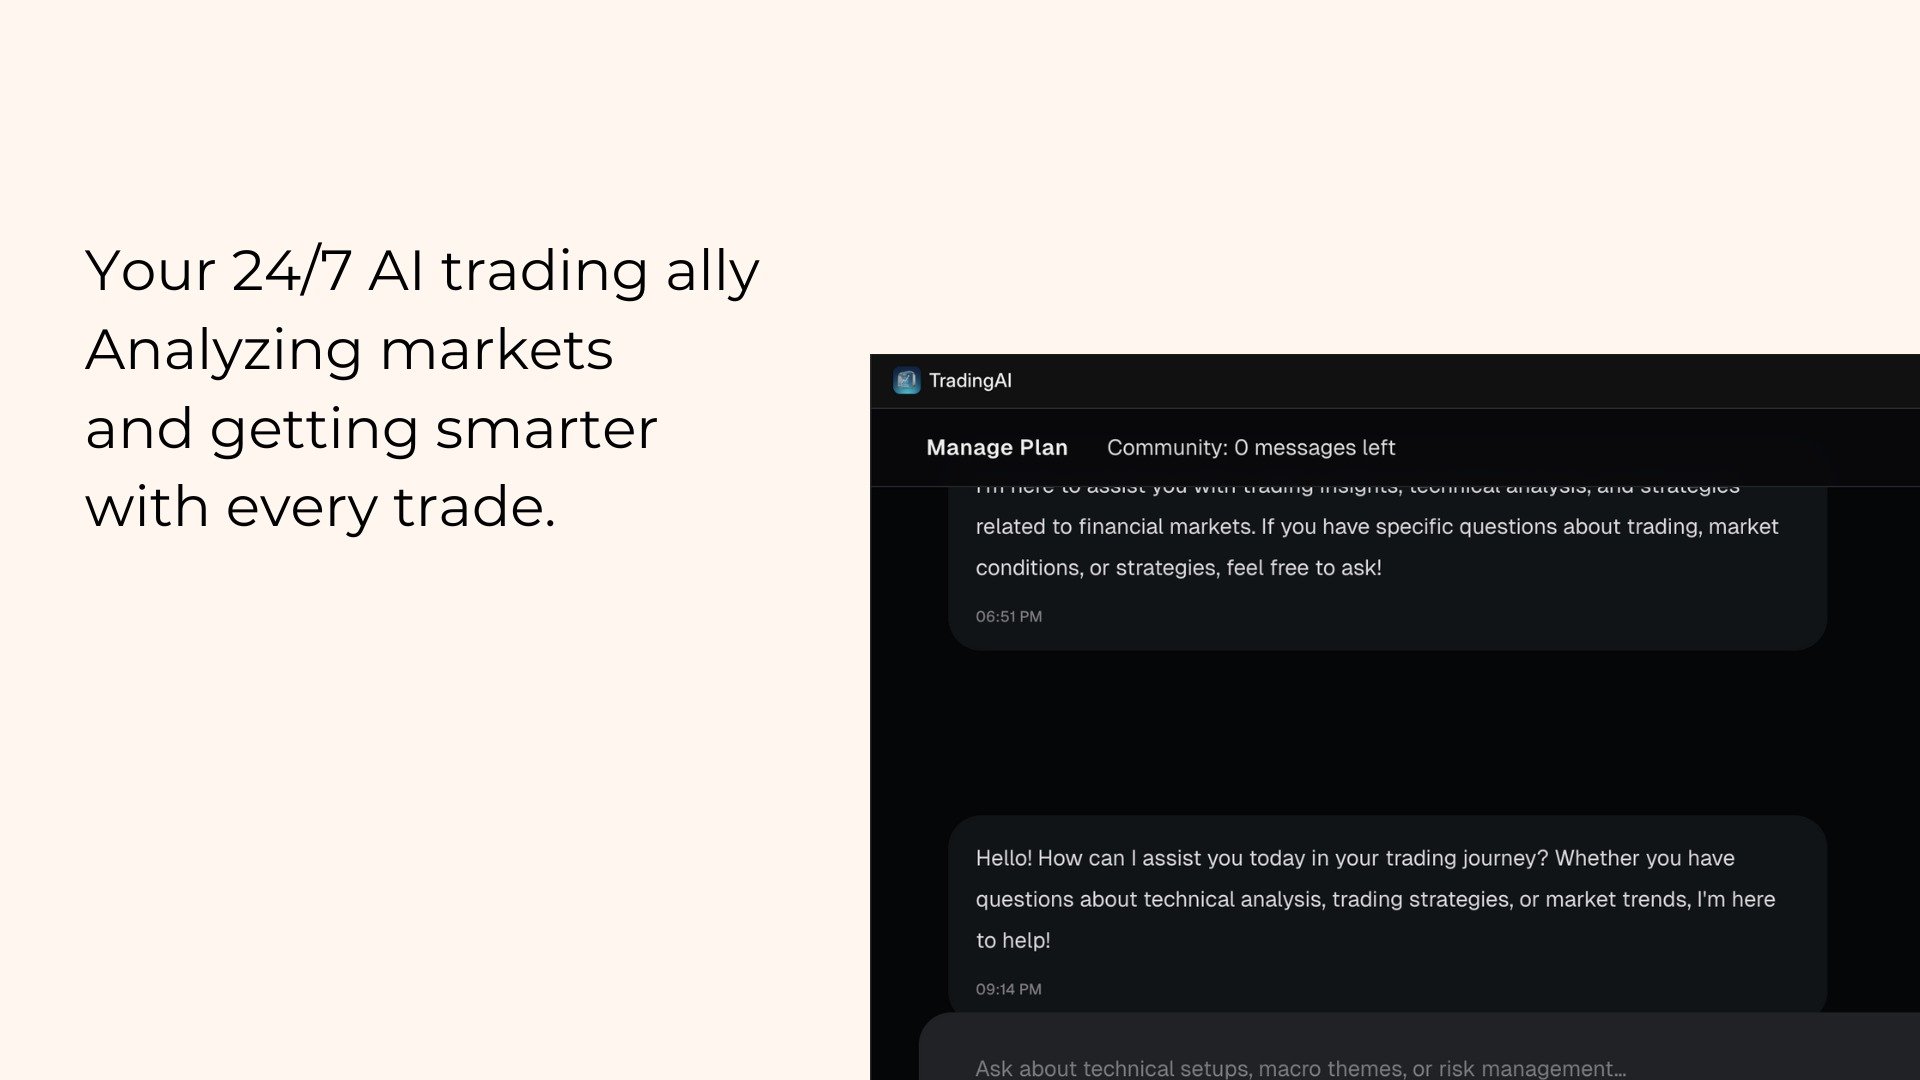The width and height of the screenshot is (1920, 1080).
Task: Click the questions about technical analysis message line
Action: pyautogui.click(x=1374, y=900)
